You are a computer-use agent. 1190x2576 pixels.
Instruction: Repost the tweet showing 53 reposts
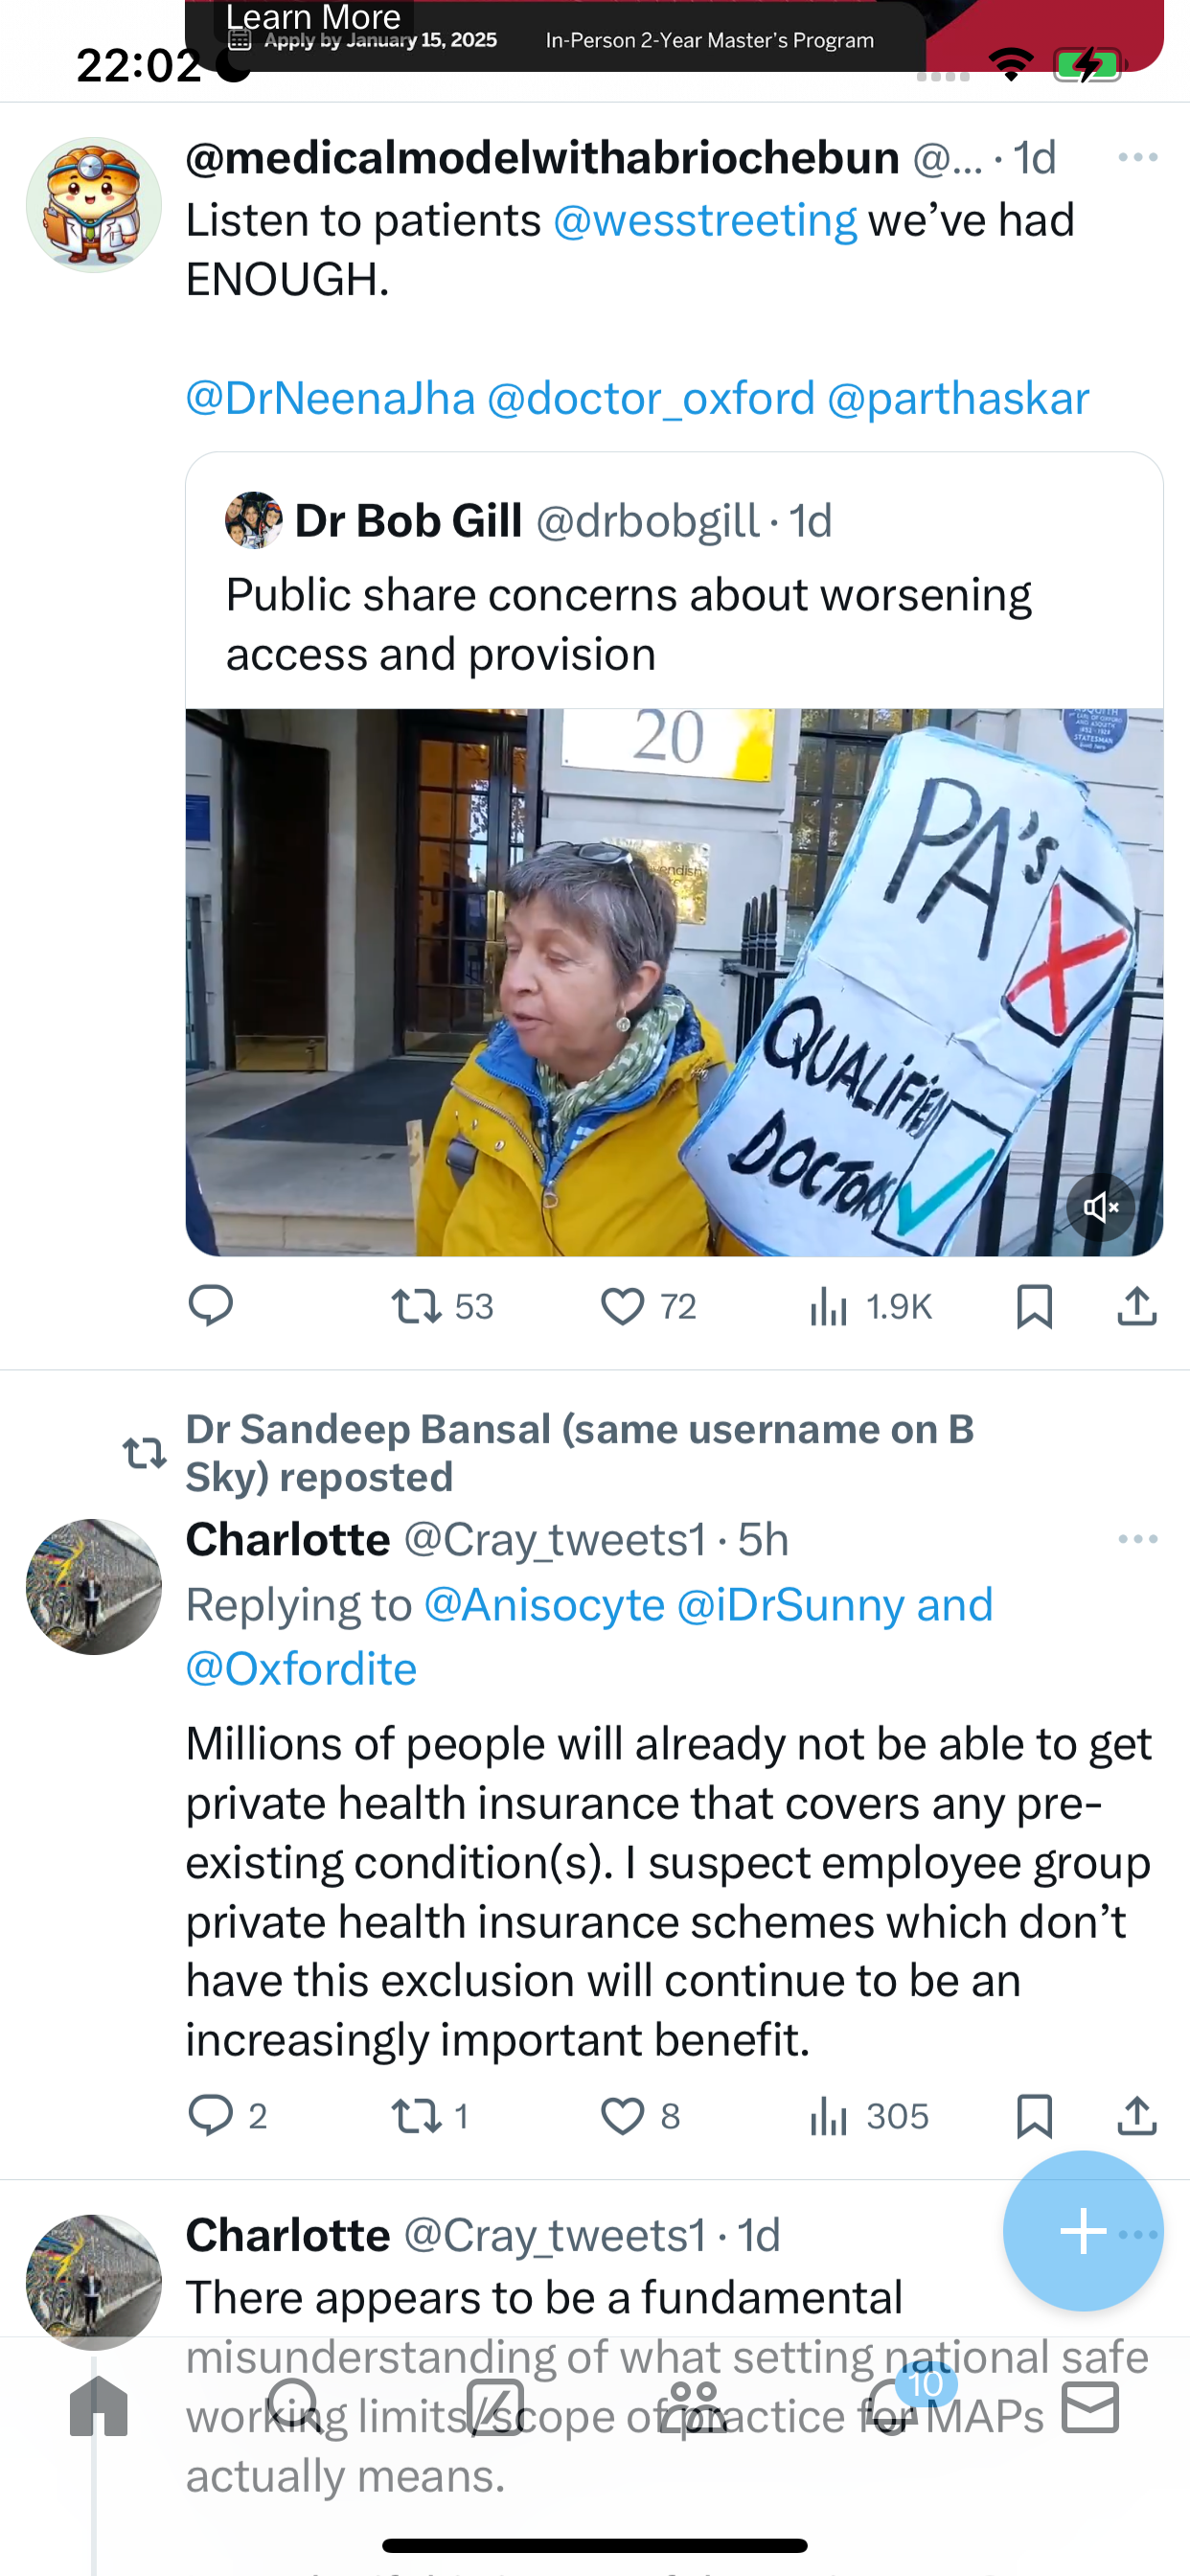point(442,1306)
